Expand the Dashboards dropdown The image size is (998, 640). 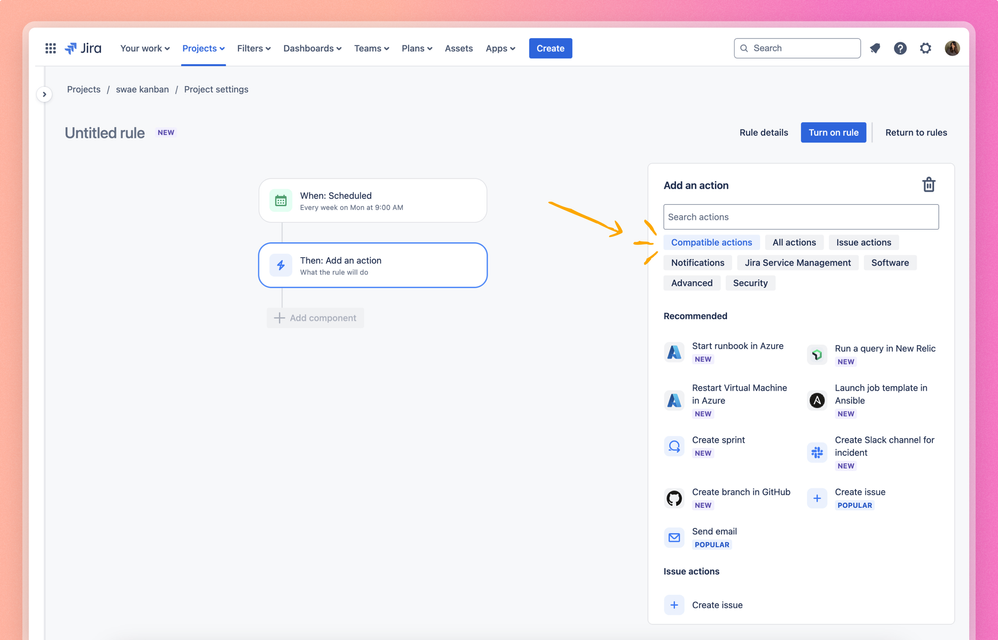pyautogui.click(x=313, y=48)
